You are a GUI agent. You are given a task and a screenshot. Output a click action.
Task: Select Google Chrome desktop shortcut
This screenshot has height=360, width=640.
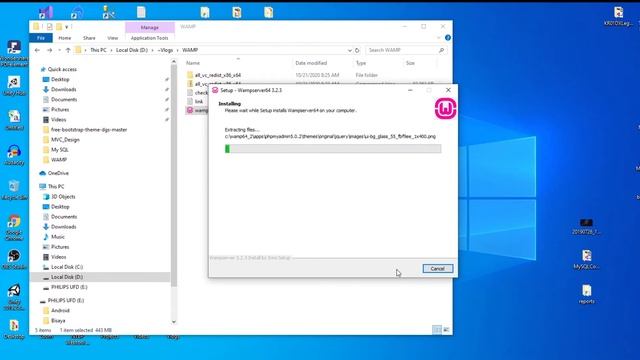[14, 227]
